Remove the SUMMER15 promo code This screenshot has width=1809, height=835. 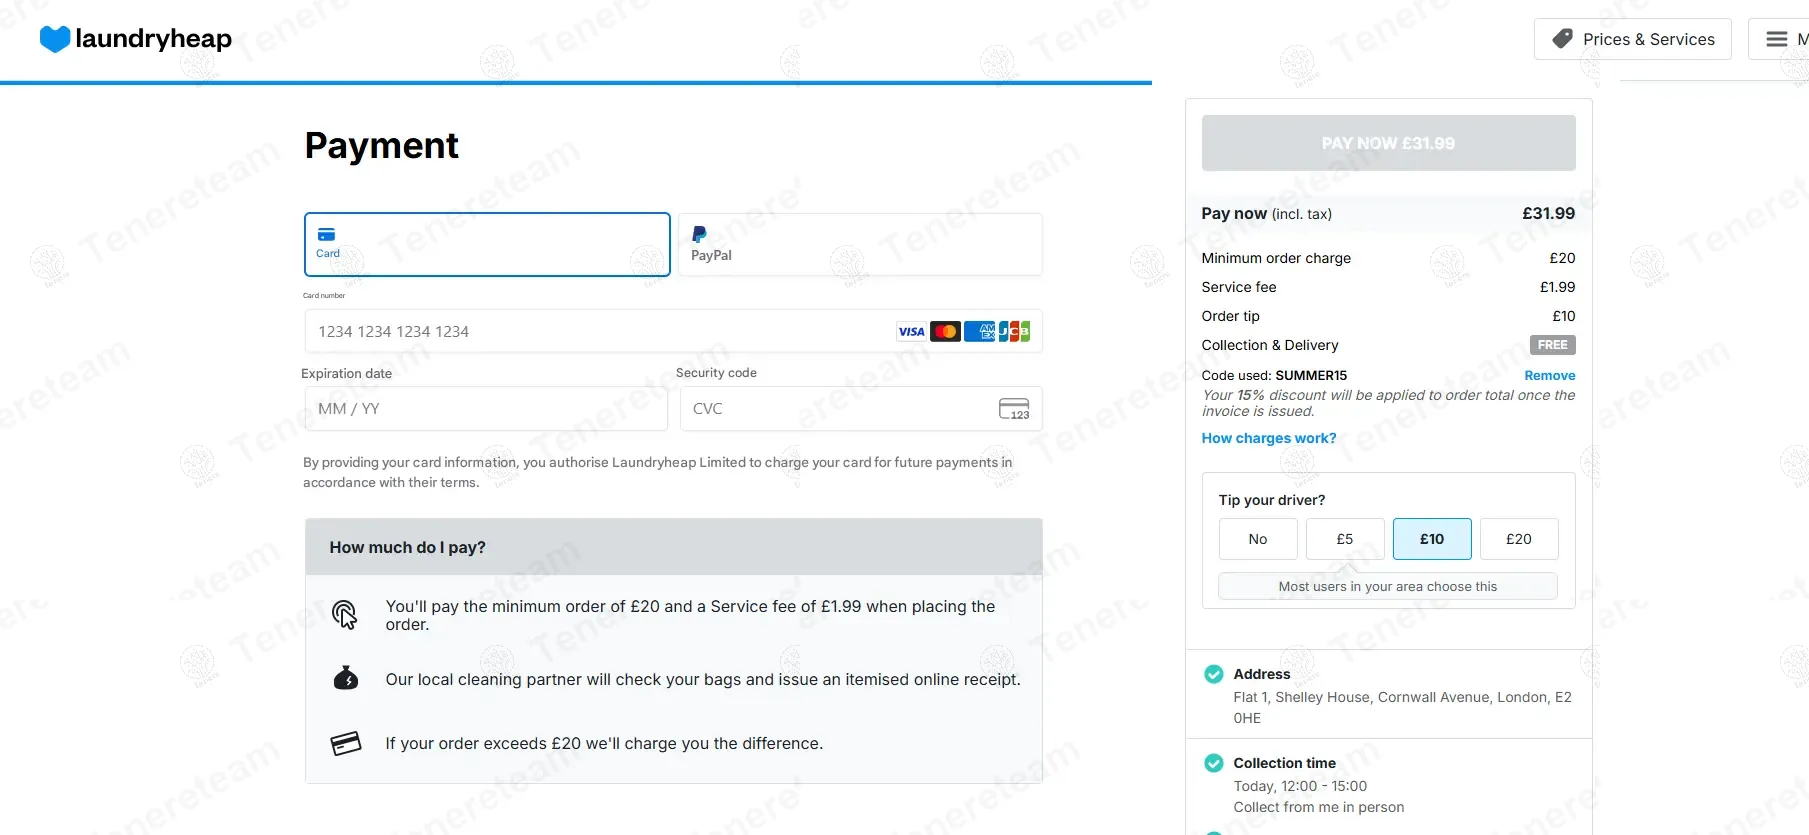coord(1549,375)
